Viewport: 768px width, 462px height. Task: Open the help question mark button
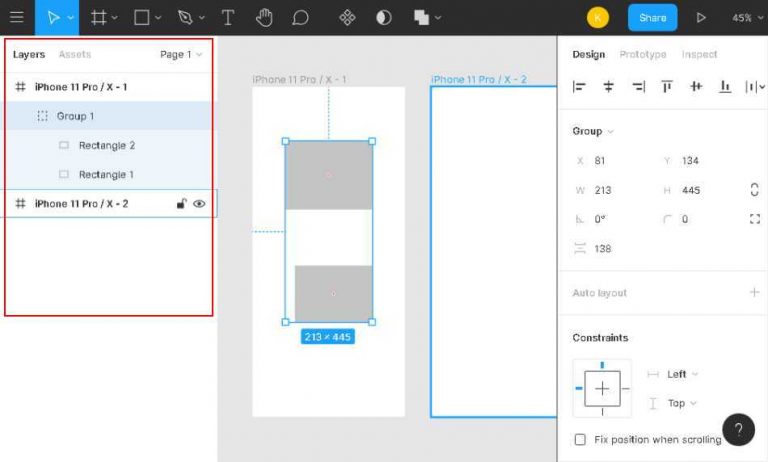click(x=738, y=430)
